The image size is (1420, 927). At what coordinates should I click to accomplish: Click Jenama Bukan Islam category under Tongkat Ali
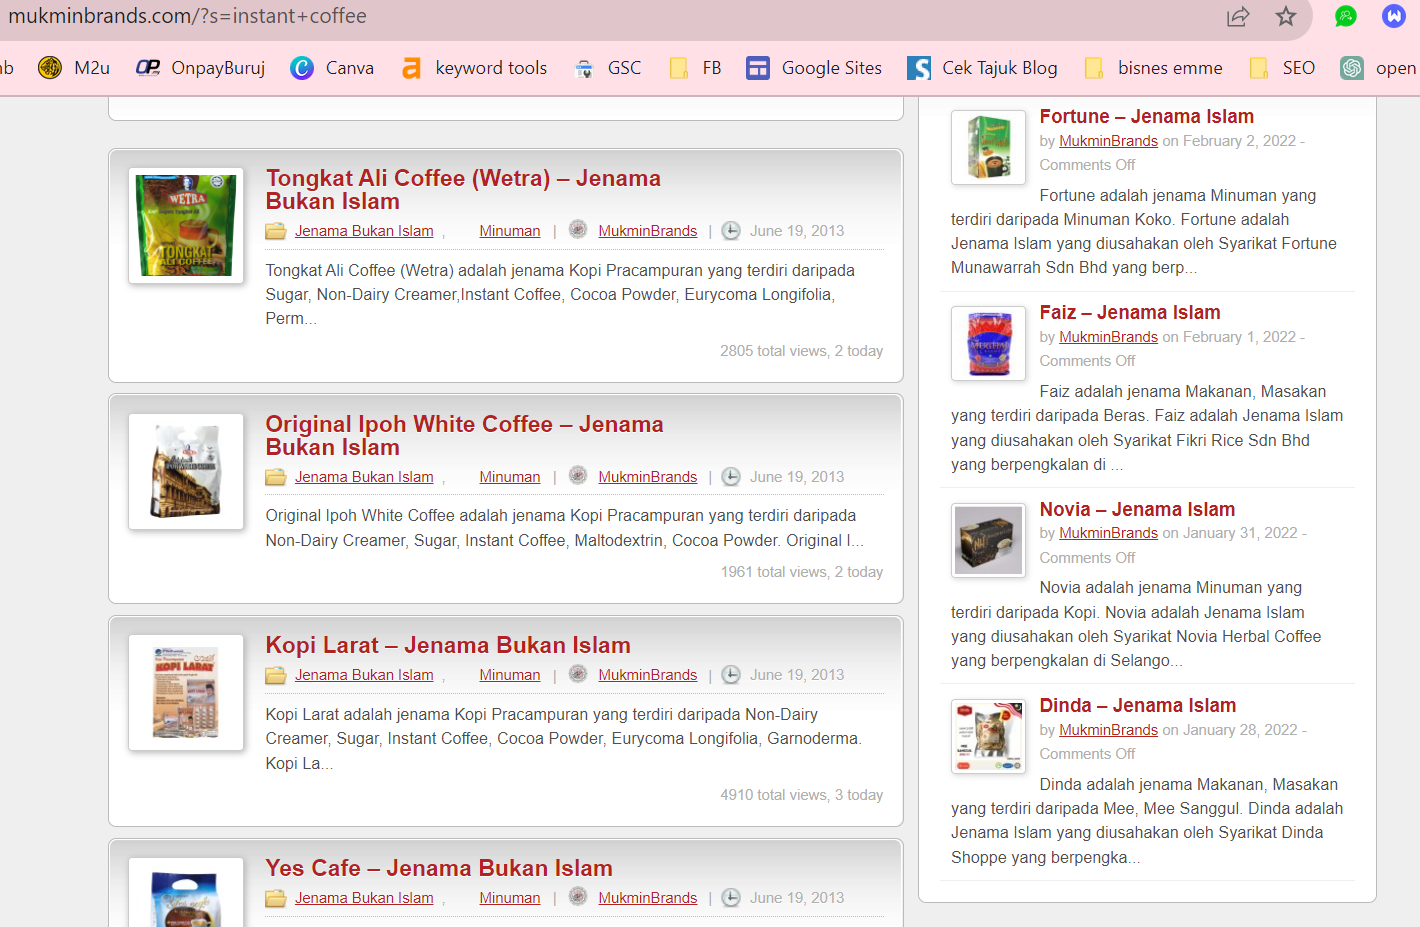click(364, 231)
